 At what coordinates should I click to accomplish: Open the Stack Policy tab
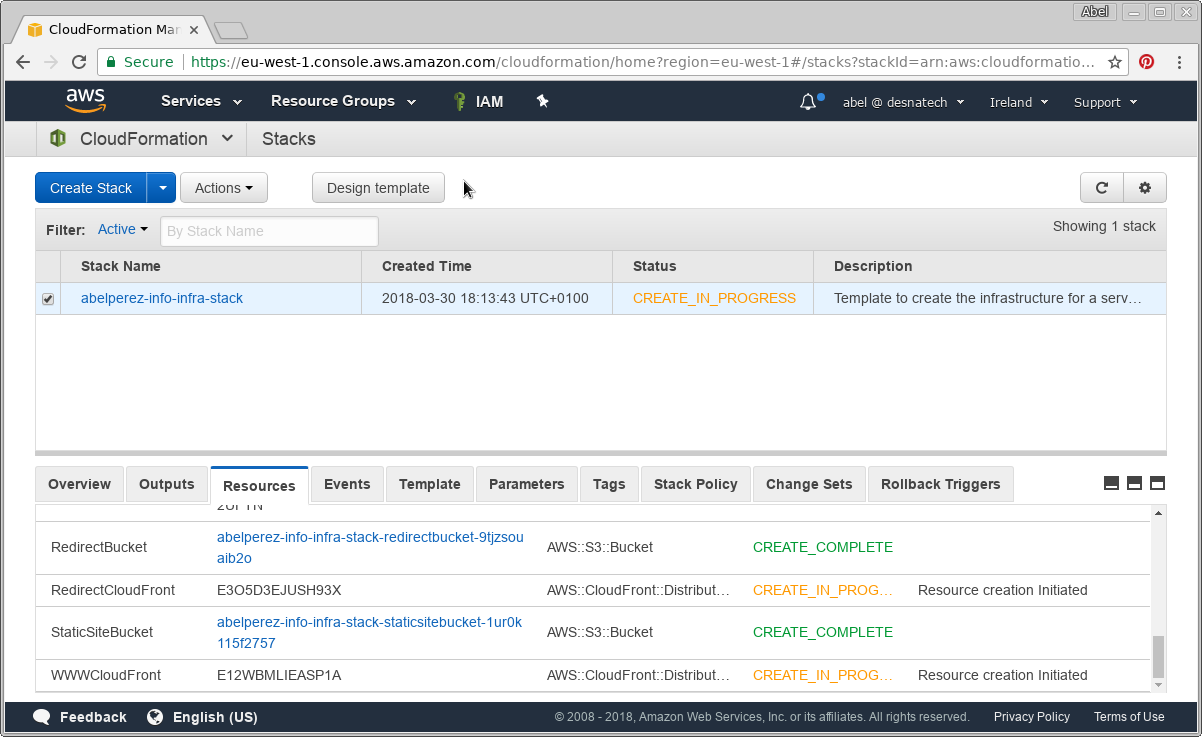point(696,484)
